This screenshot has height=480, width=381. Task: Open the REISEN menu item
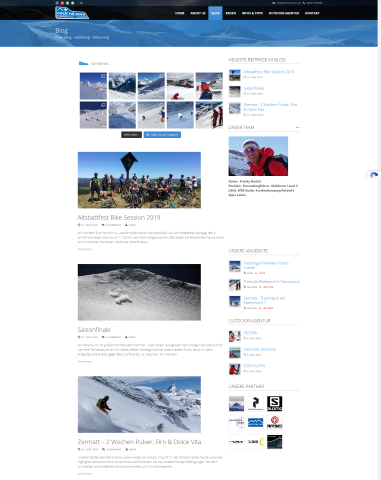click(231, 13)
